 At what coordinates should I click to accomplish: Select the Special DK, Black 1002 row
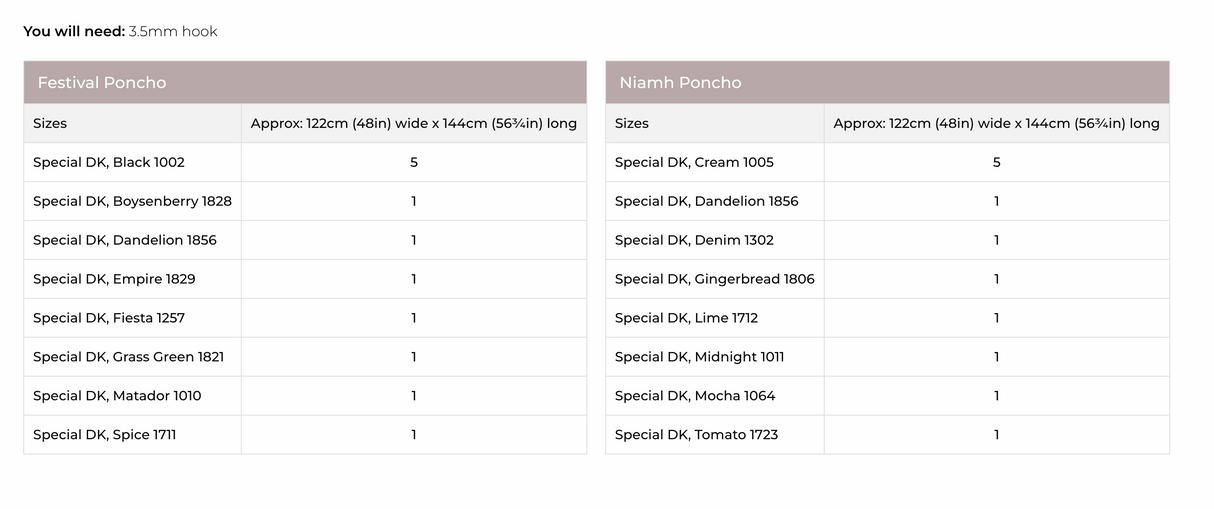305,162
